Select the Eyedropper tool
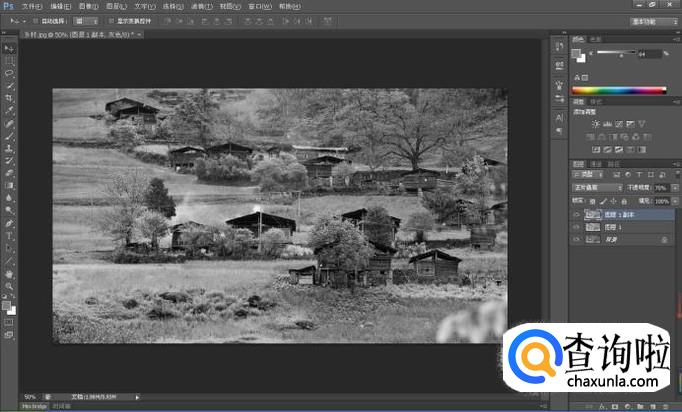 click(x=9, y=111)
